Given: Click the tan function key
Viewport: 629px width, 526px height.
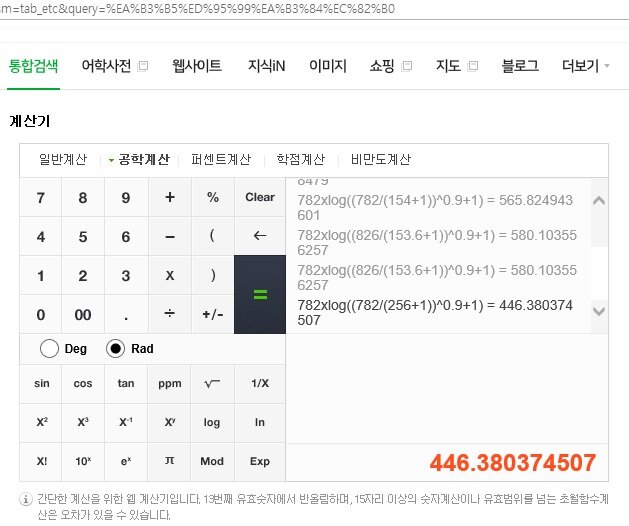Looking at the screenshot, I should [x=126, y=384].
